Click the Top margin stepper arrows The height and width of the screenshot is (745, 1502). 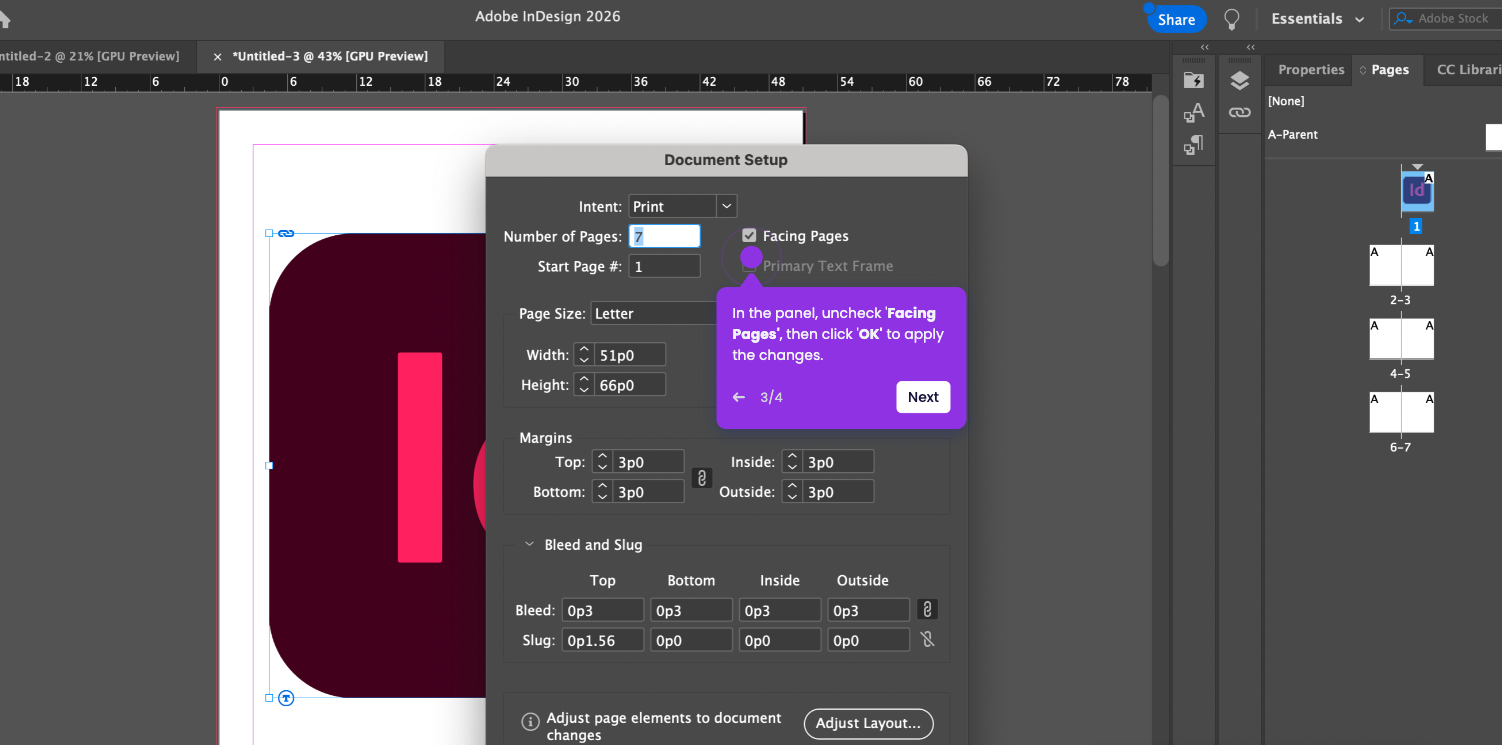tap(602, 462)
